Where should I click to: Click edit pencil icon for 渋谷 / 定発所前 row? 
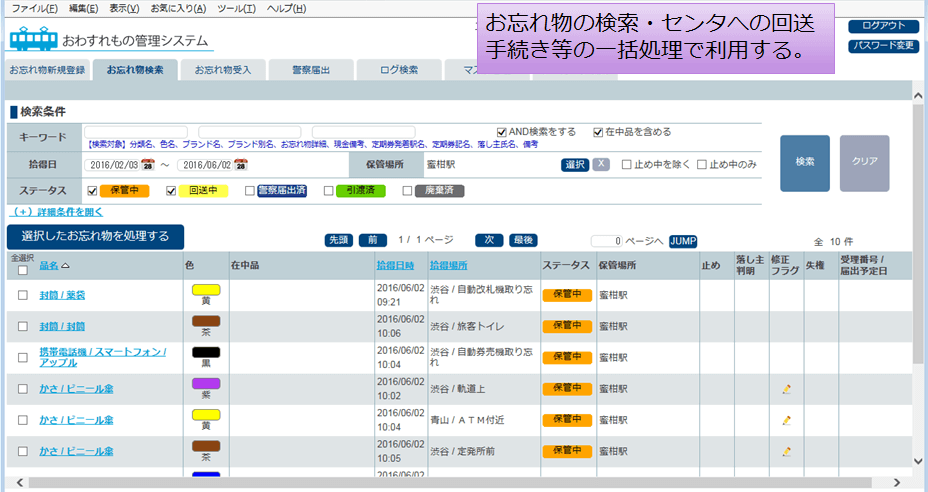pyautogui.click(x=787, y=451)
